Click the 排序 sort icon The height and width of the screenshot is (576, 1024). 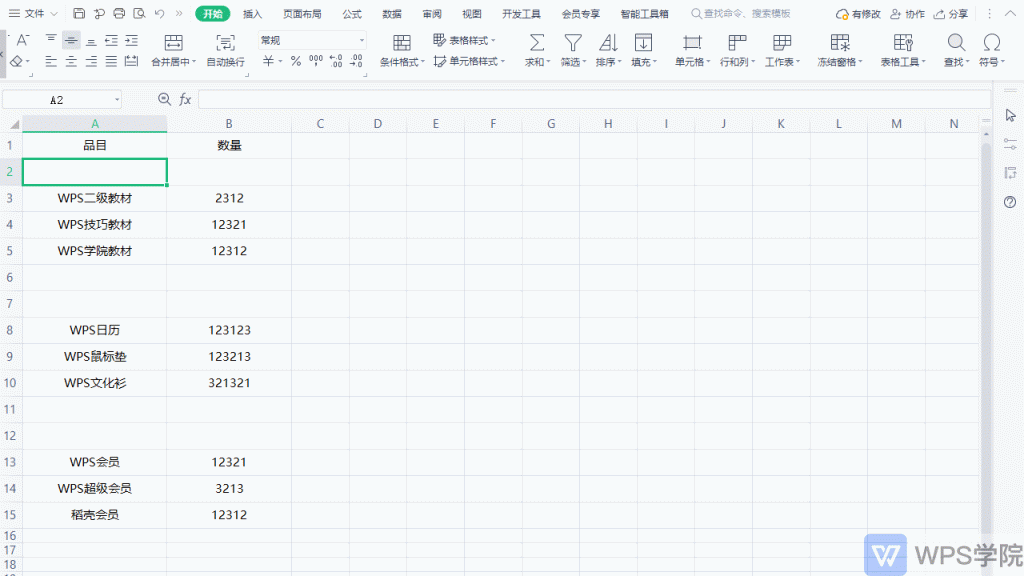click(608, 43)
